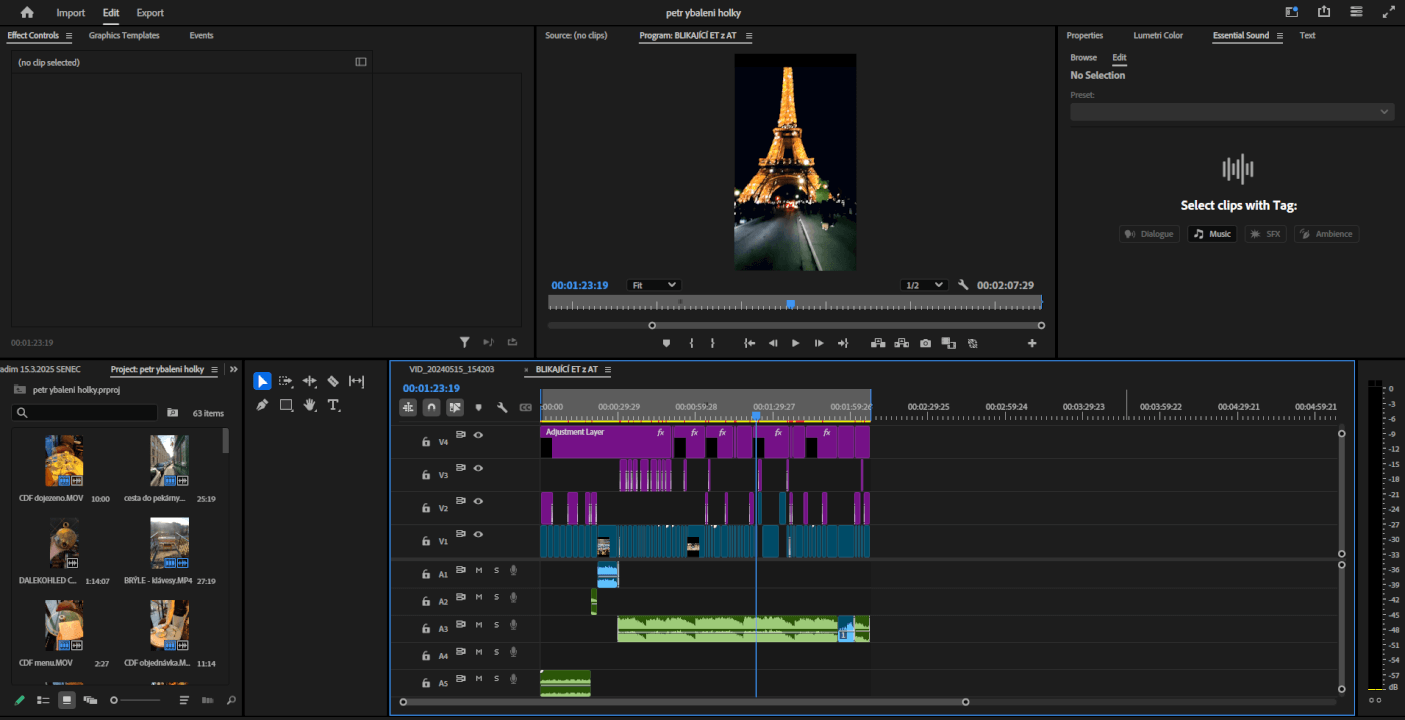
Task: Toggle track output eye on V4
Action: (x=478, y=434)
